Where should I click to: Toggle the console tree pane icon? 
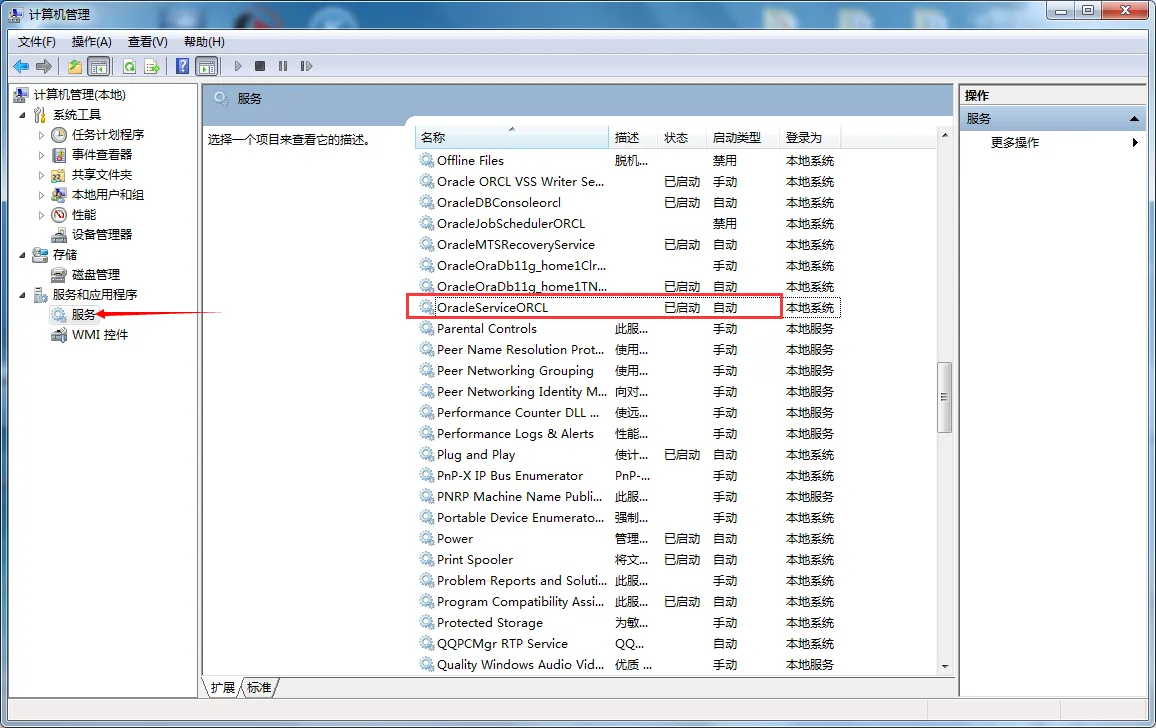point(98,66)
